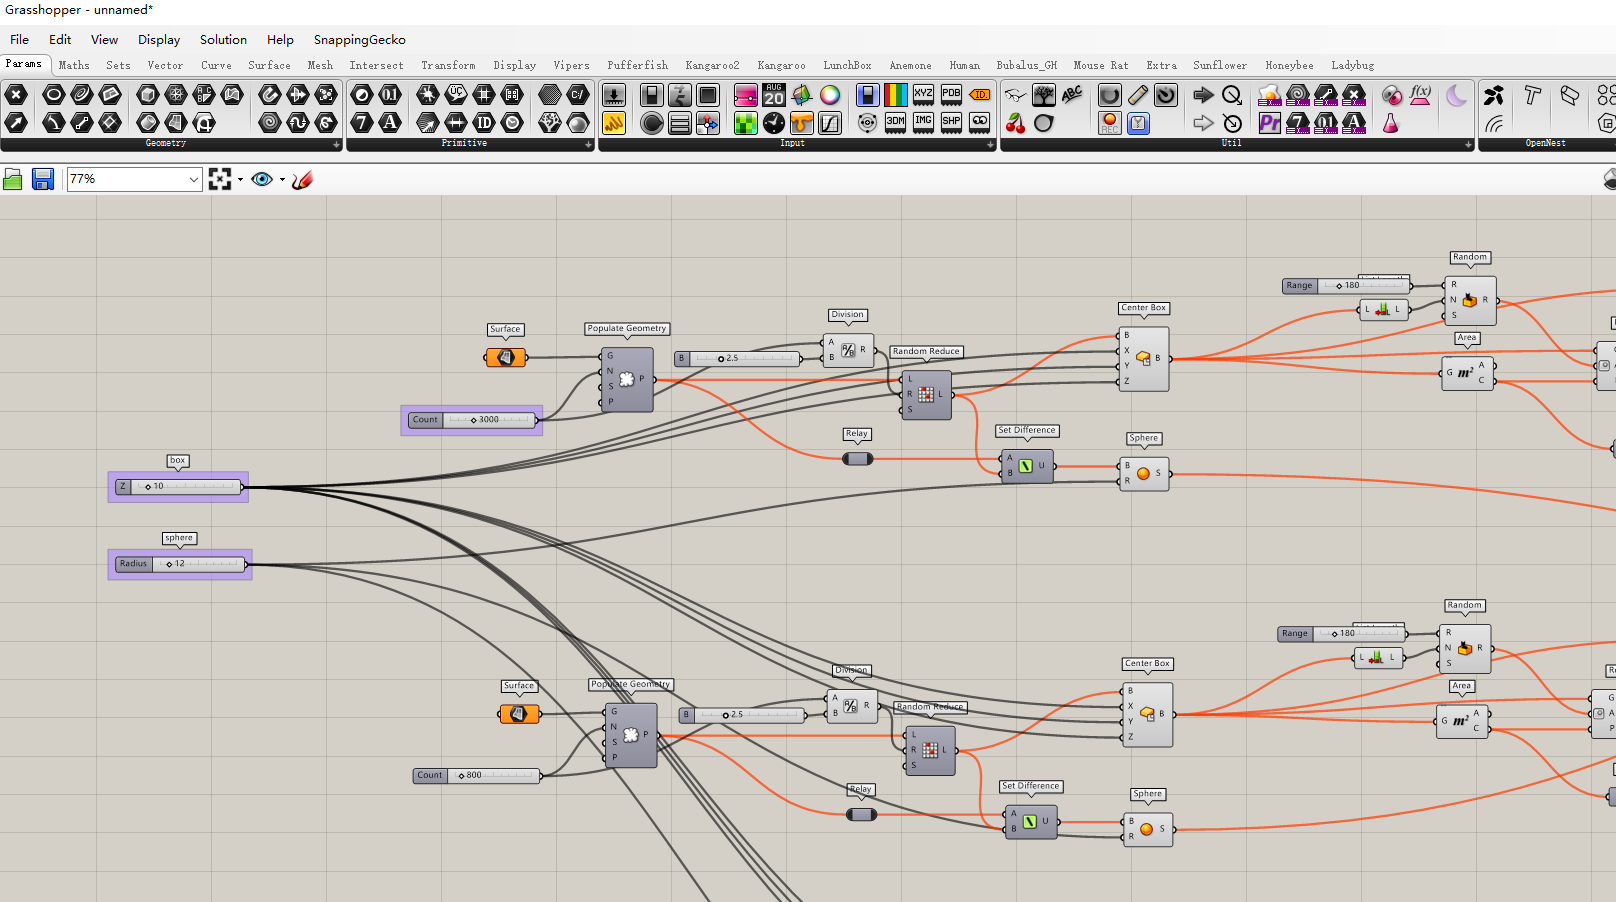Screen dimensions: 1616x902
Task: Switch to the Ladybug tab
Action: pyautogui.click(x=1352, y=65)
